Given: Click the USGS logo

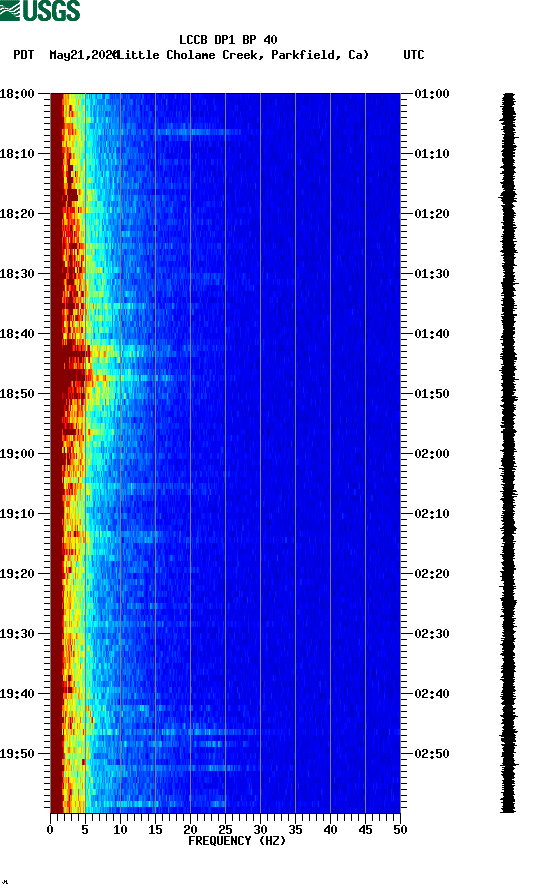Looking at the screenshot, I should pyautogui.click(x=40, y=10).
